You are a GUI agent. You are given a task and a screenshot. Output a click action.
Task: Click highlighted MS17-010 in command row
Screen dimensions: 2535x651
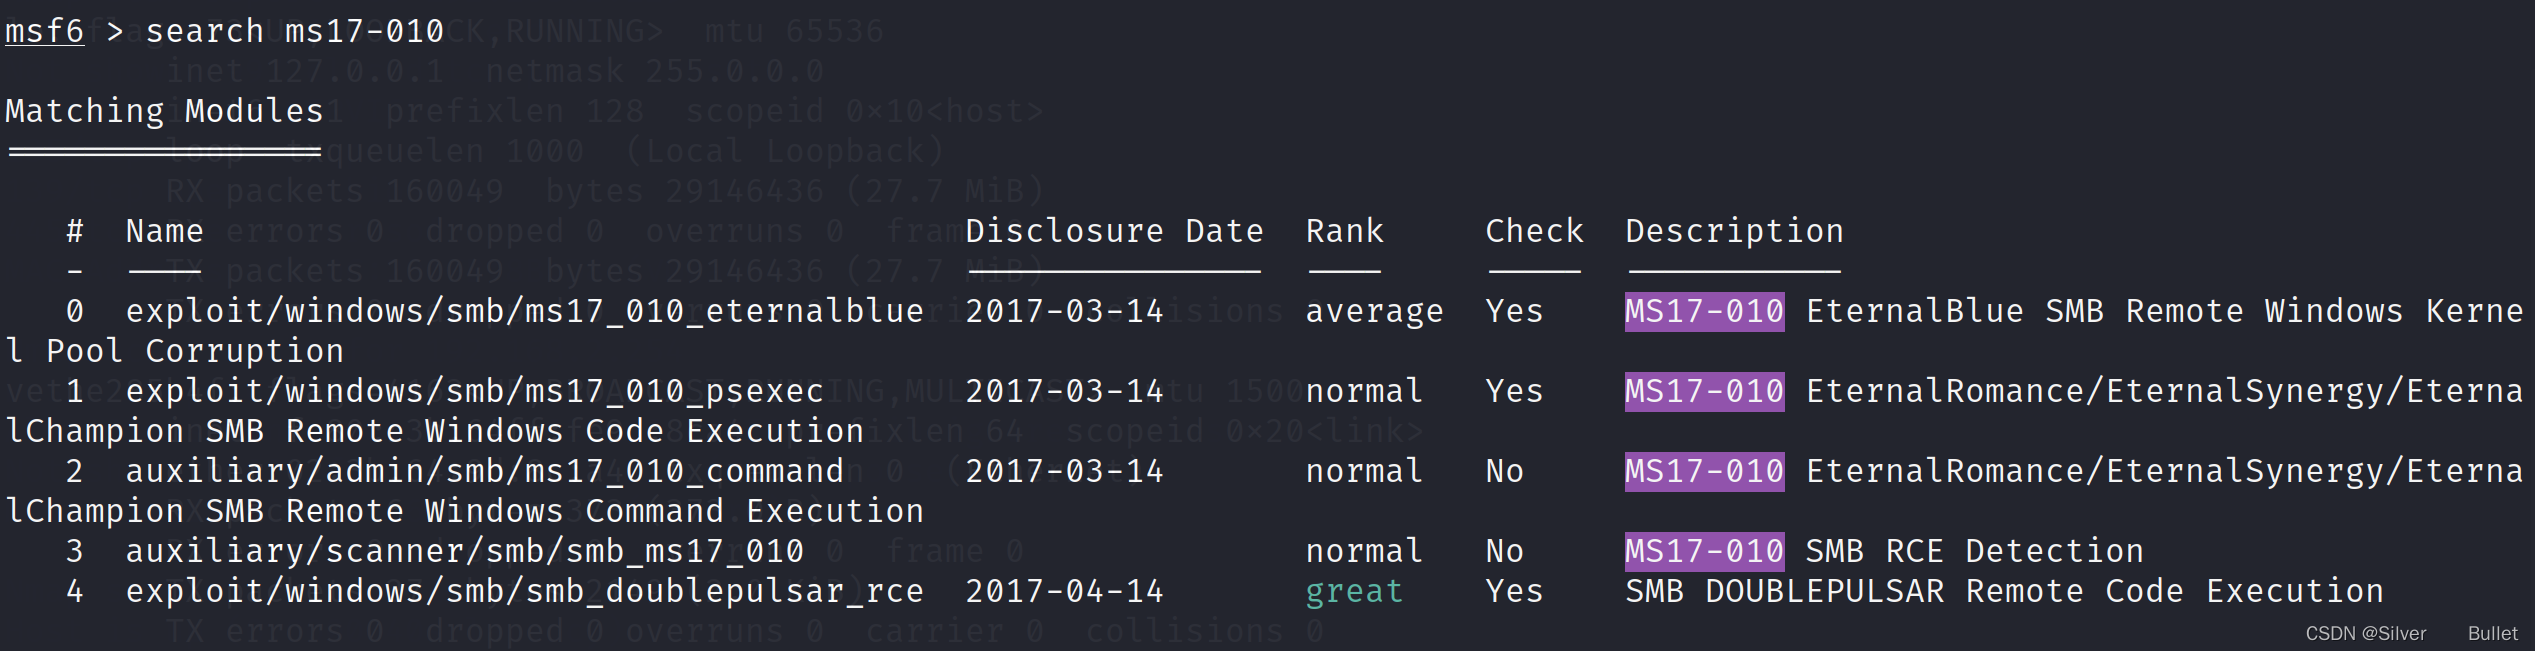tap(1704, 471)
